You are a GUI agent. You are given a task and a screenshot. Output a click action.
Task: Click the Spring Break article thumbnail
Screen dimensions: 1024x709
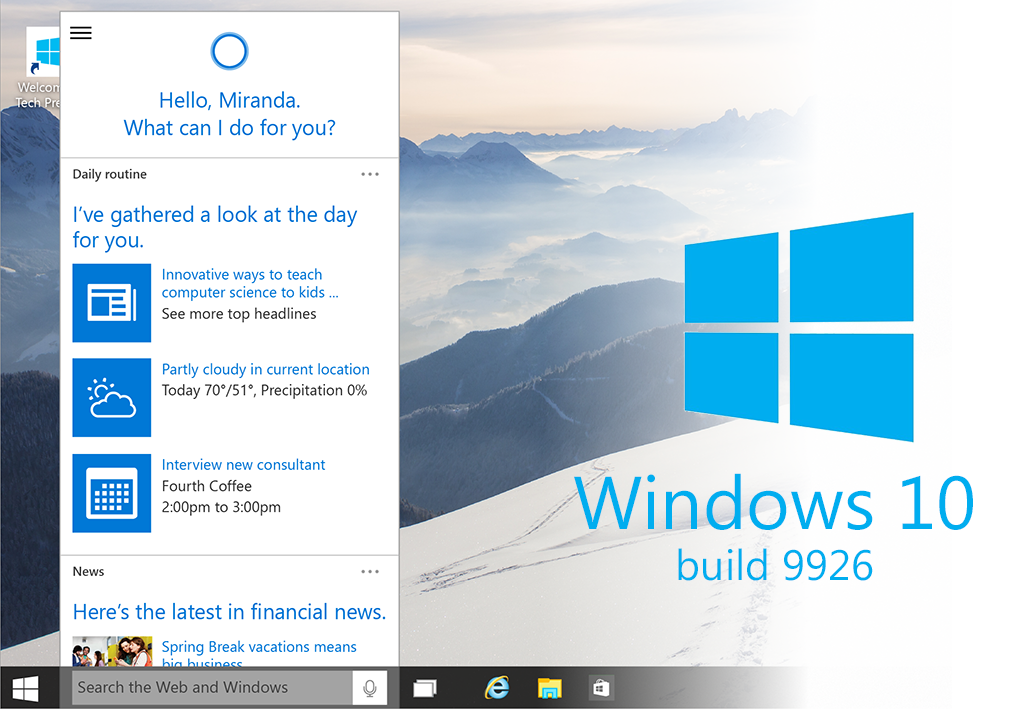(x=112, y=651)
